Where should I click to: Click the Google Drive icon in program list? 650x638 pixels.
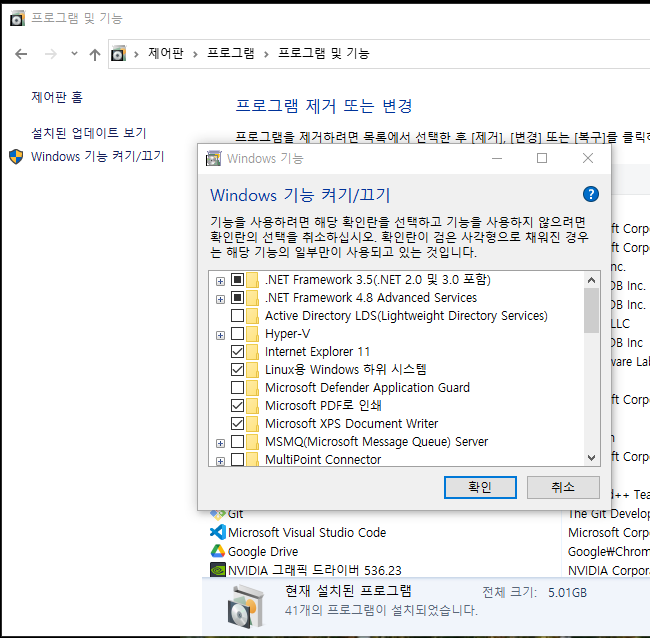click(218, 551)
